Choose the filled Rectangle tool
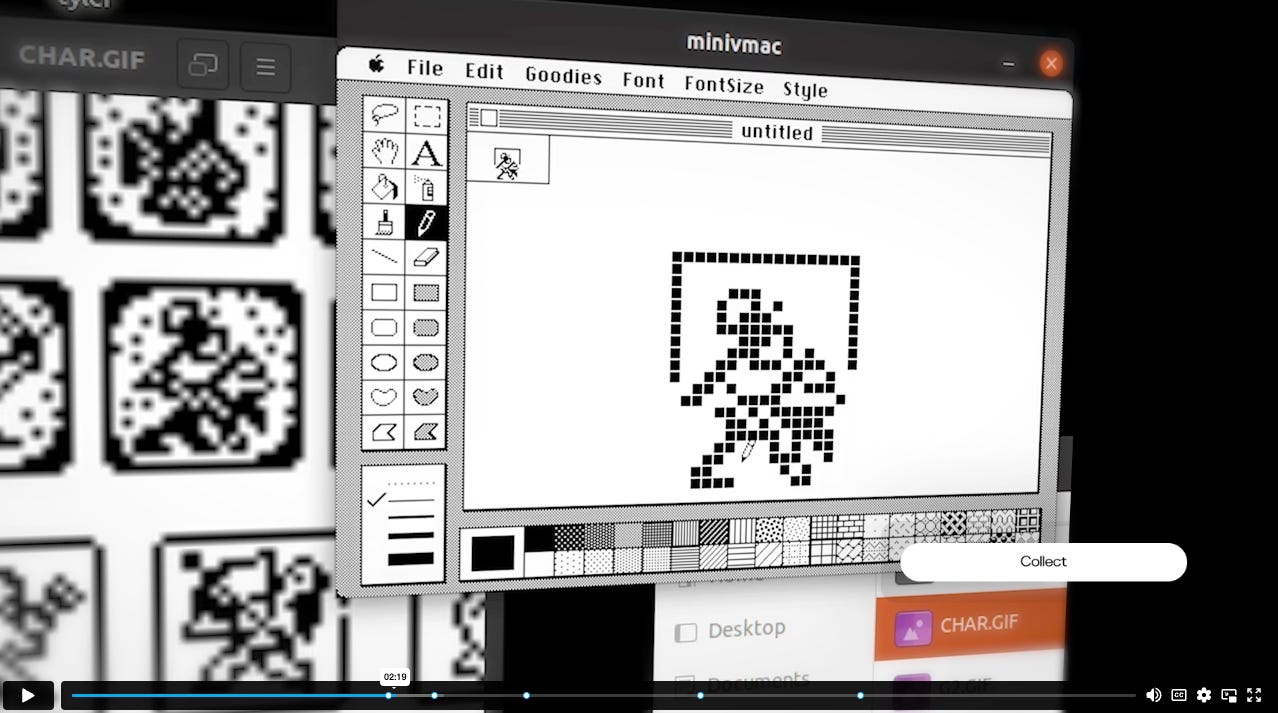Image resolution: width=1278 pixels, height=713 pixels. pos(427,293)
